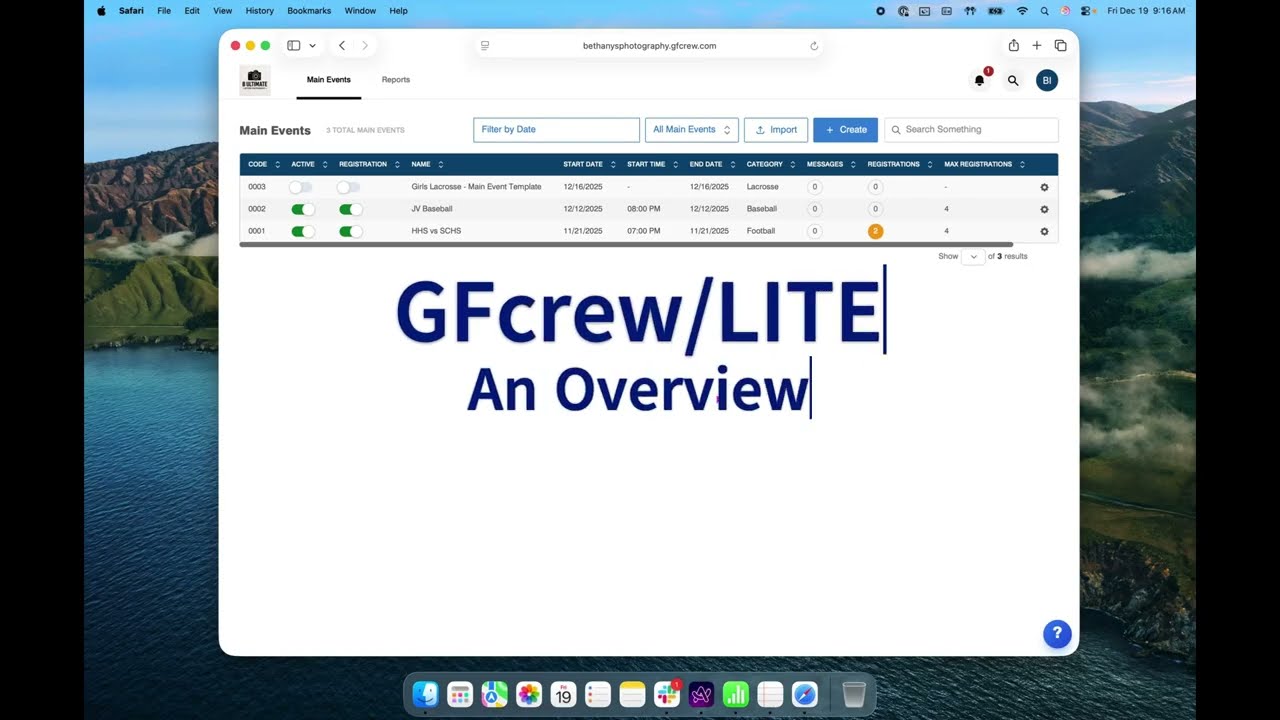Open the Apple menu

point(101,11)
